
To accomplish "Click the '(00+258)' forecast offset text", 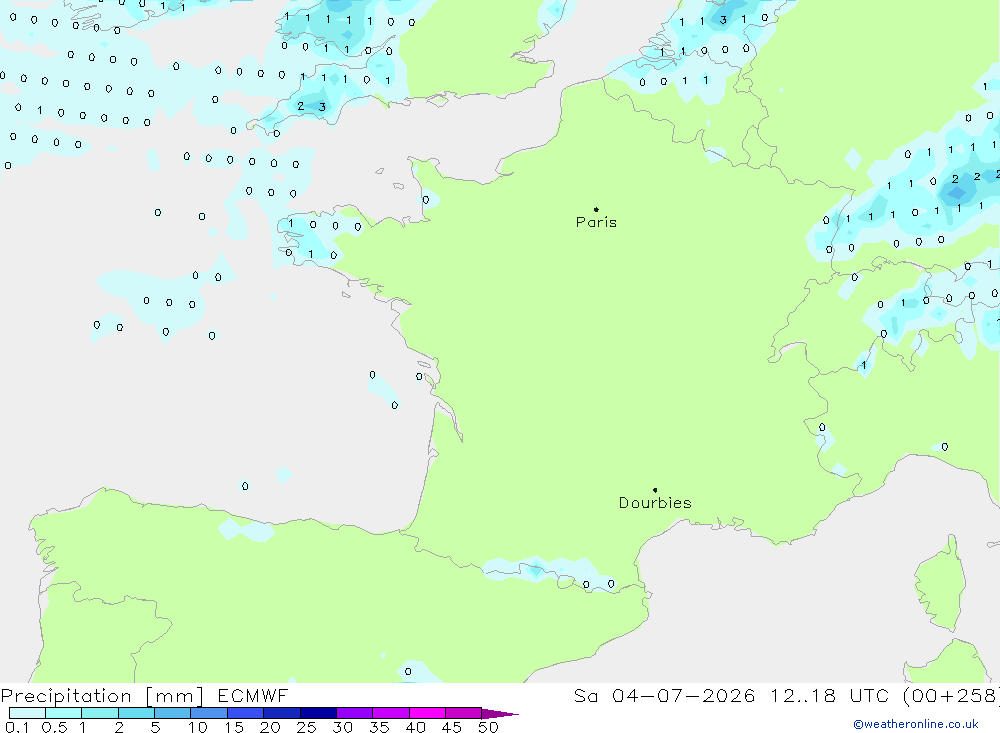I will [x=950, y=696].
